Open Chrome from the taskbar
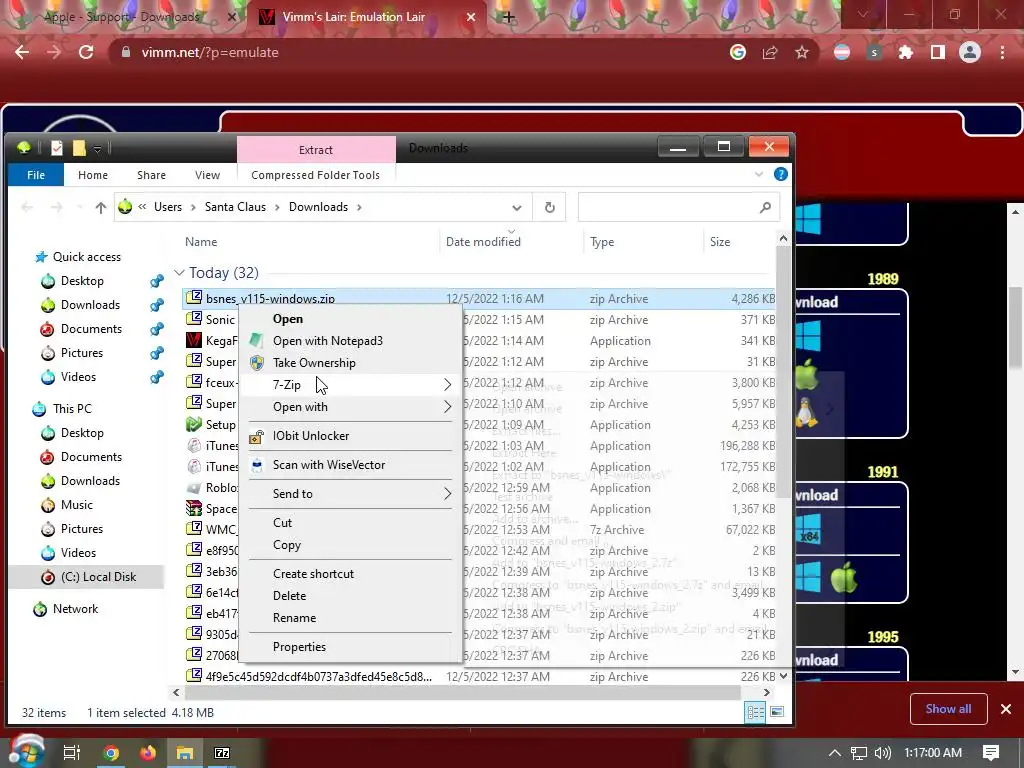This screenshot has width=1024, height=768. tap(111, 753)
